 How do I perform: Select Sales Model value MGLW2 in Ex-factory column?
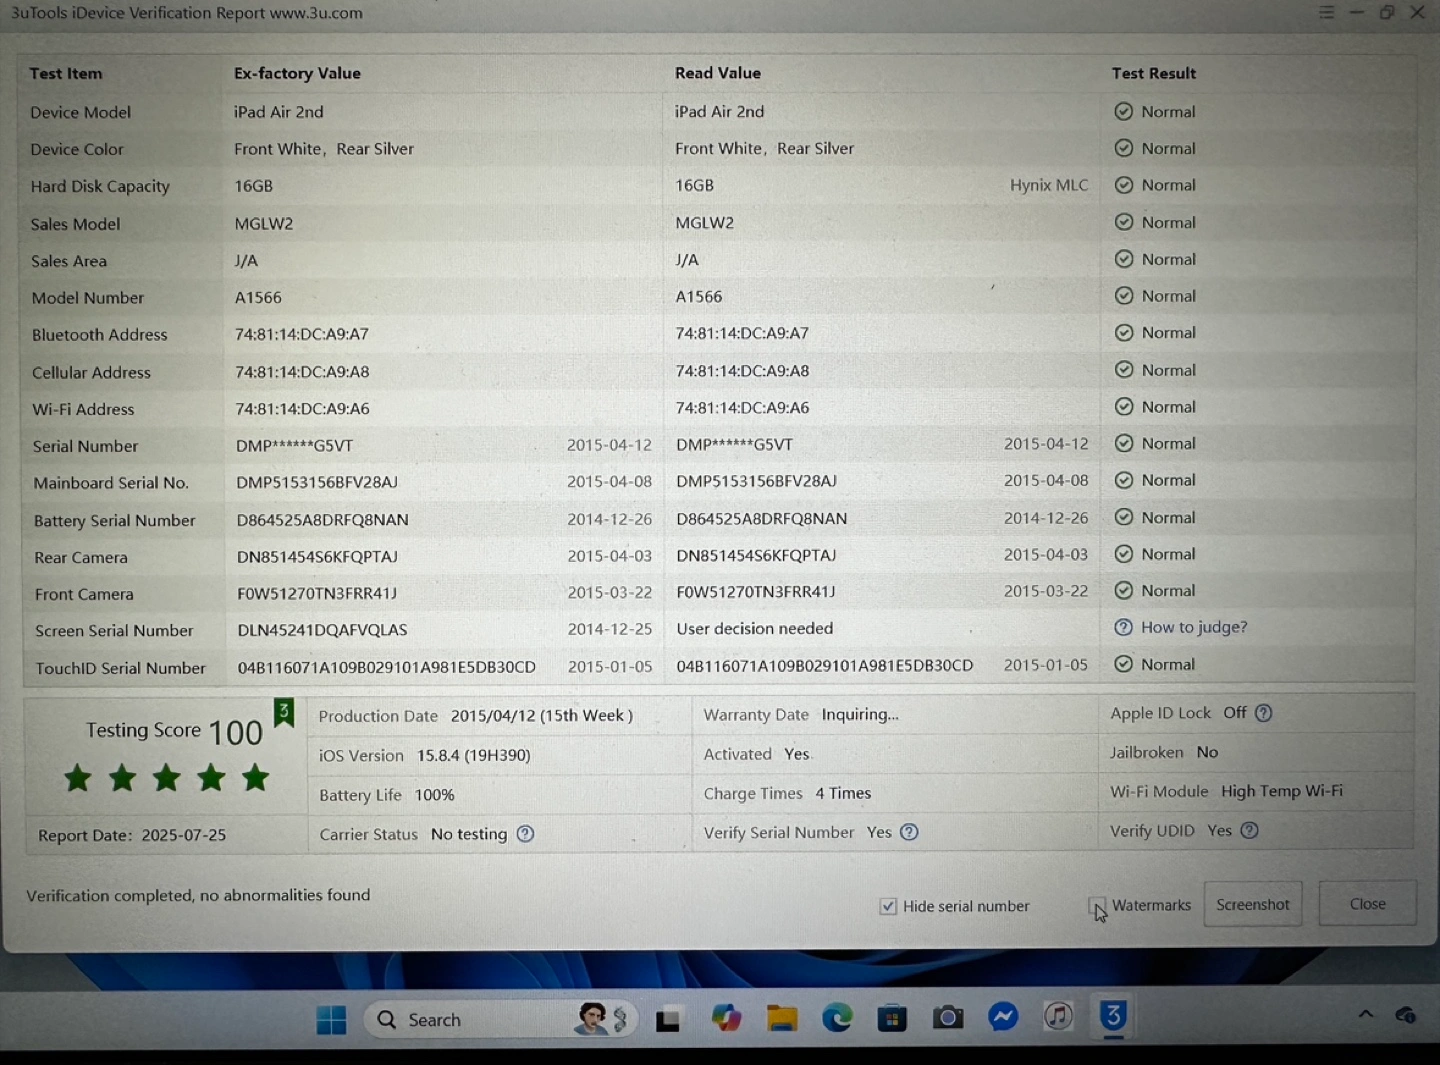click(264, 224)
